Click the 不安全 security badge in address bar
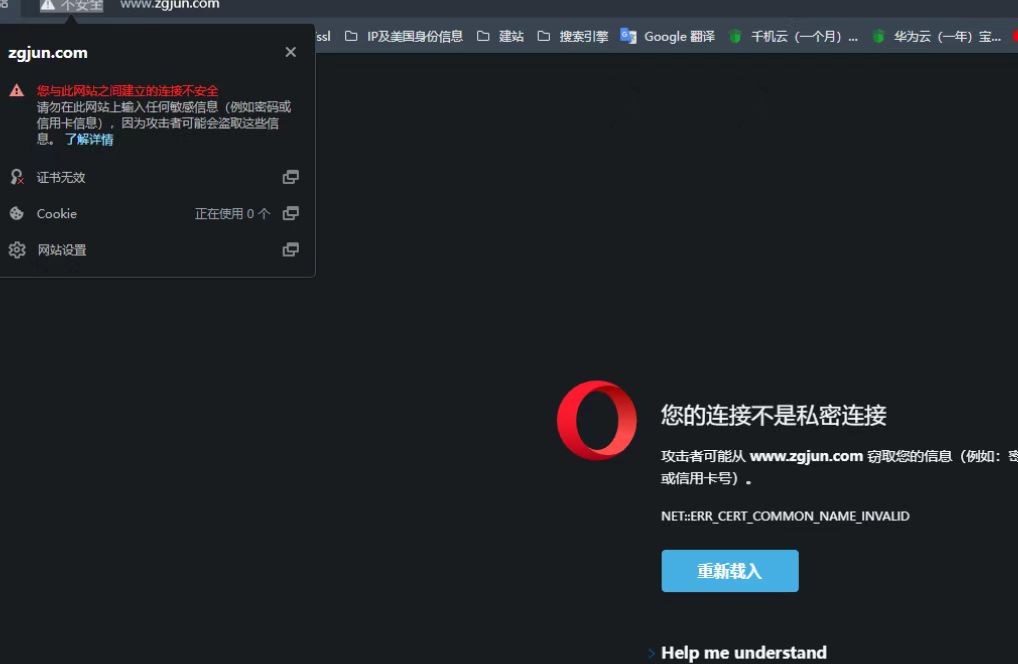The image size is (1018, 664). [71, 5]
